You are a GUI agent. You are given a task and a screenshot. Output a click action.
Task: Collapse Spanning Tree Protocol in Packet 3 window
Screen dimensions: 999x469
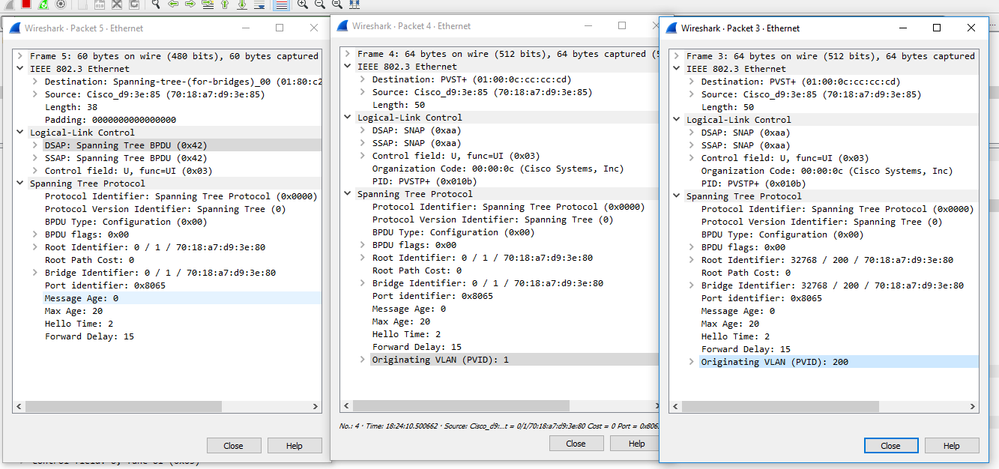coord(677,196)
